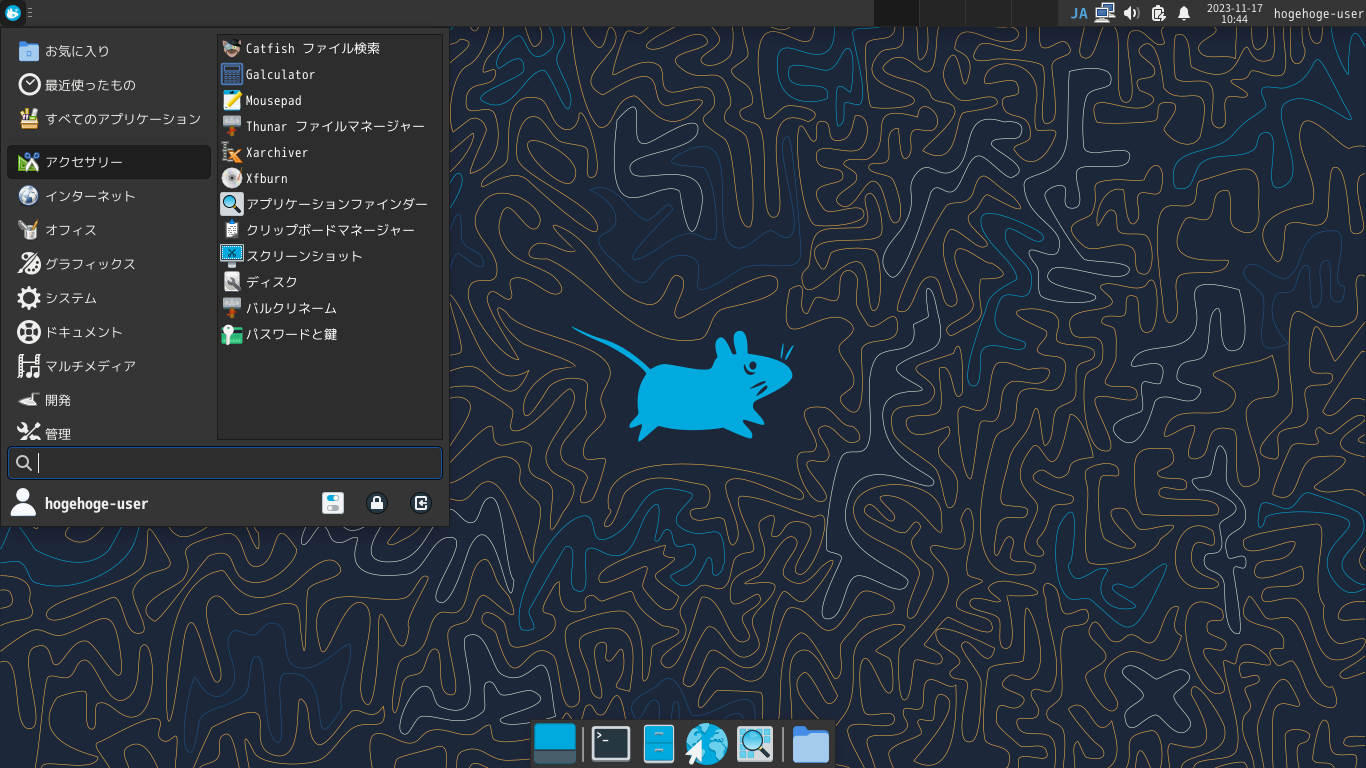Launch Thunar file manager entry
This screenshot has width=1366, height=768.
(330, 126)
